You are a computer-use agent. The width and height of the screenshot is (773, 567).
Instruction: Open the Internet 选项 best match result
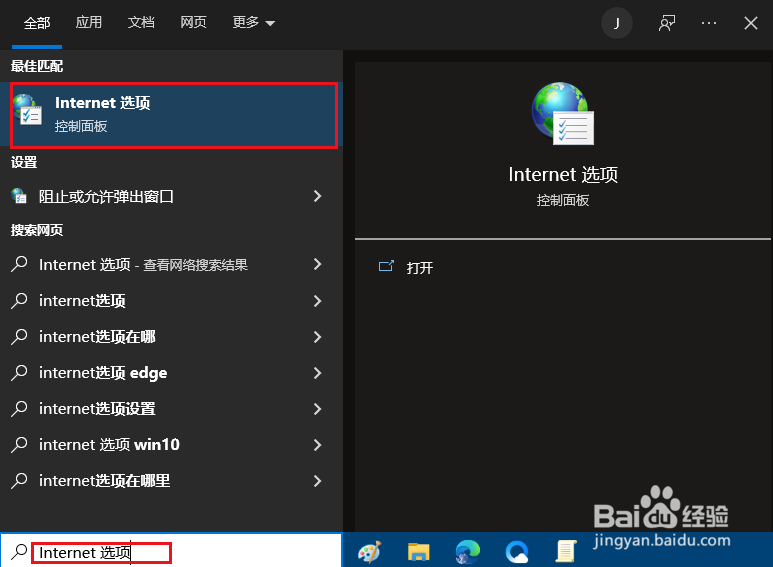pos(174,115)
